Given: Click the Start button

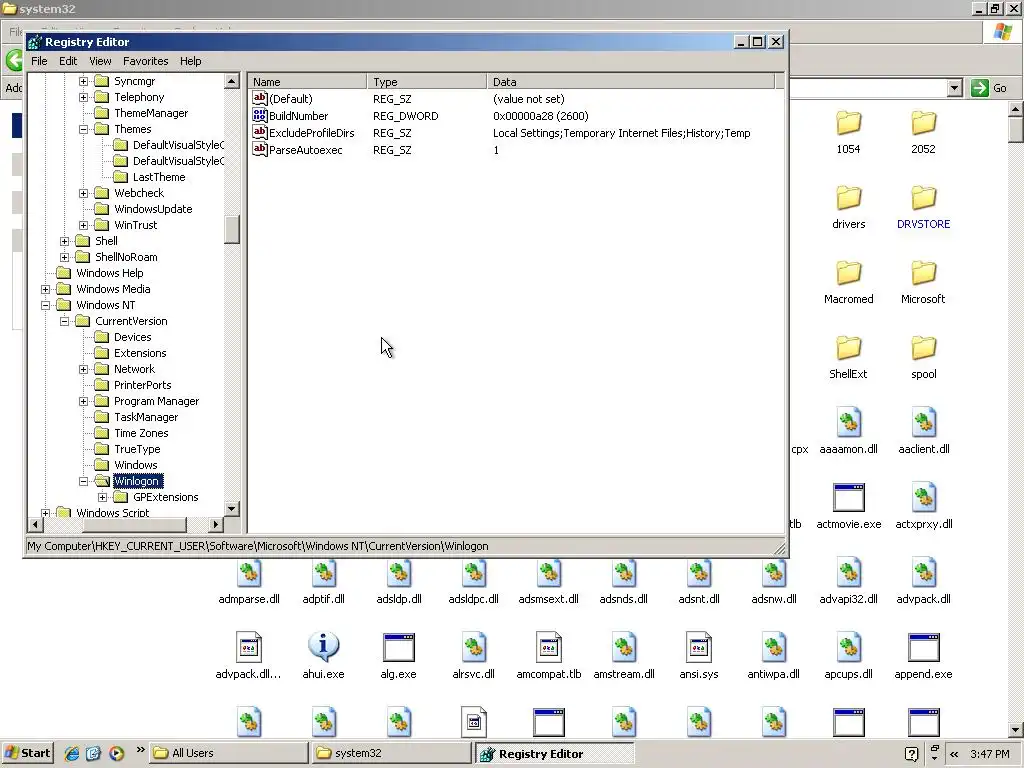Looking at the screenshot, I should coord(27,753).
